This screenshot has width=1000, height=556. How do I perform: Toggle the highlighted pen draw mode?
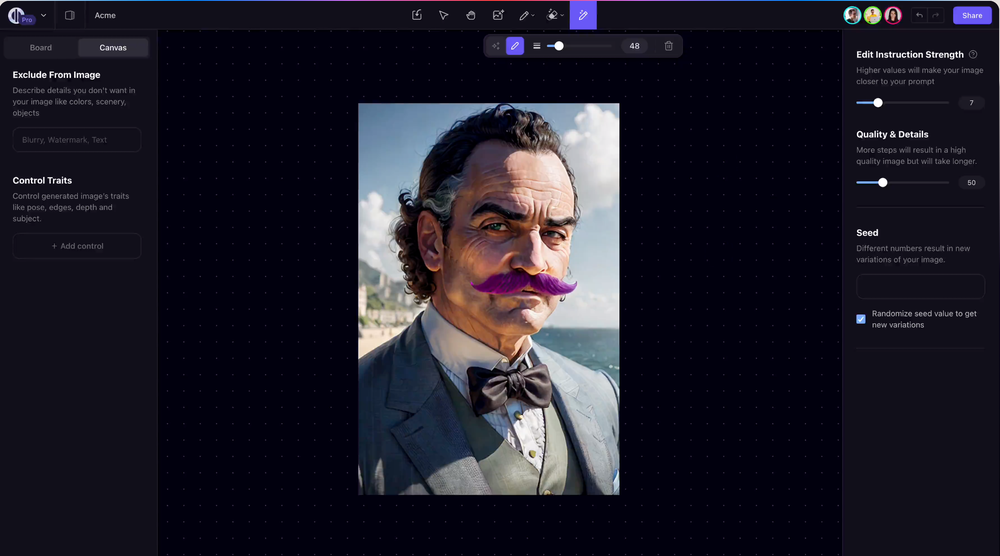(x=515, y=46)
